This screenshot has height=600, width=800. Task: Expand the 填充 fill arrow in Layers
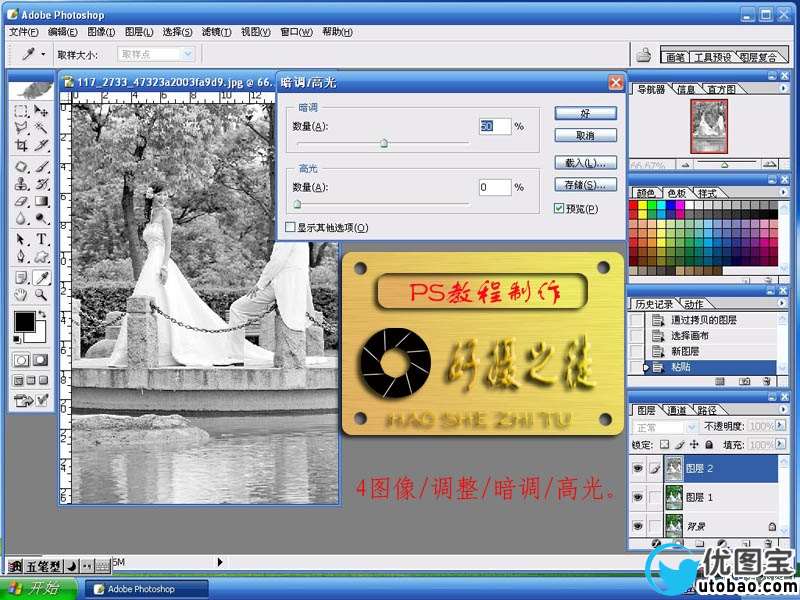point(781,444)
